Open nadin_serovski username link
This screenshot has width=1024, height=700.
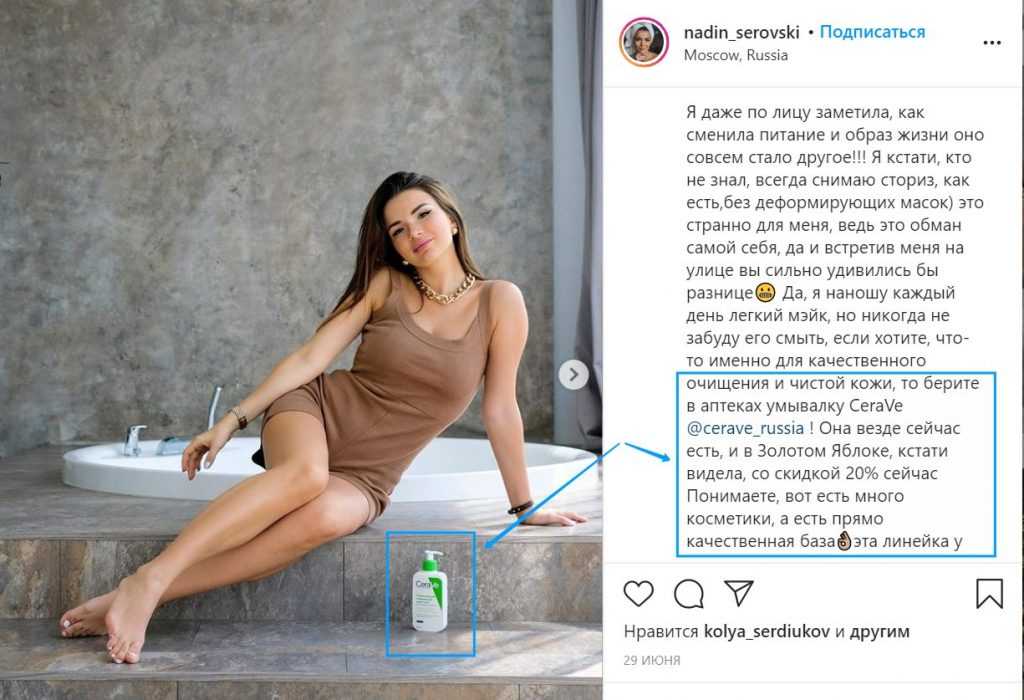point(741,33)
